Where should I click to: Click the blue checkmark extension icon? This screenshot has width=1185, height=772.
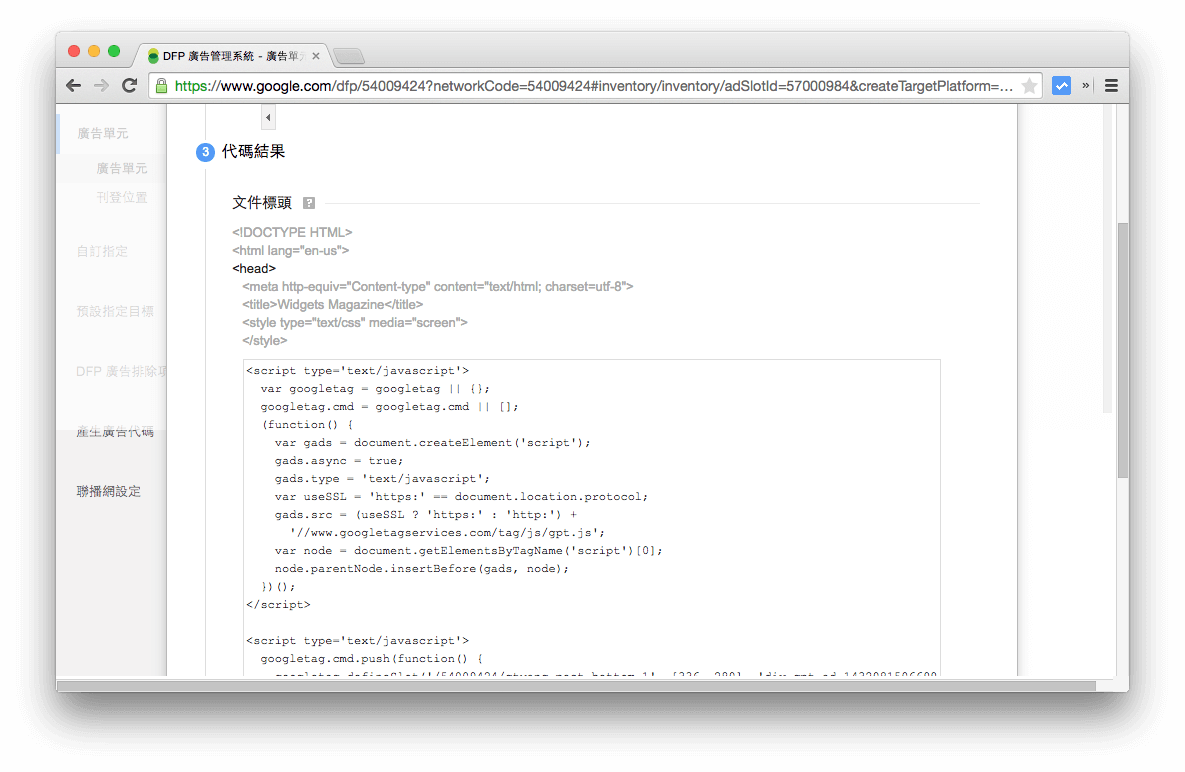pos(1062,85)
